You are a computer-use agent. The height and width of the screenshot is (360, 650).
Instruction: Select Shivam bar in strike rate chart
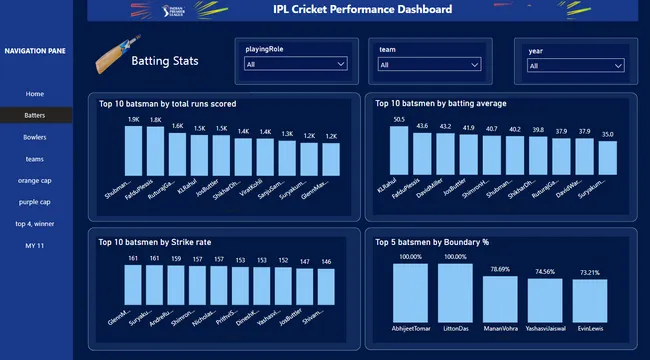pos(326,287)
